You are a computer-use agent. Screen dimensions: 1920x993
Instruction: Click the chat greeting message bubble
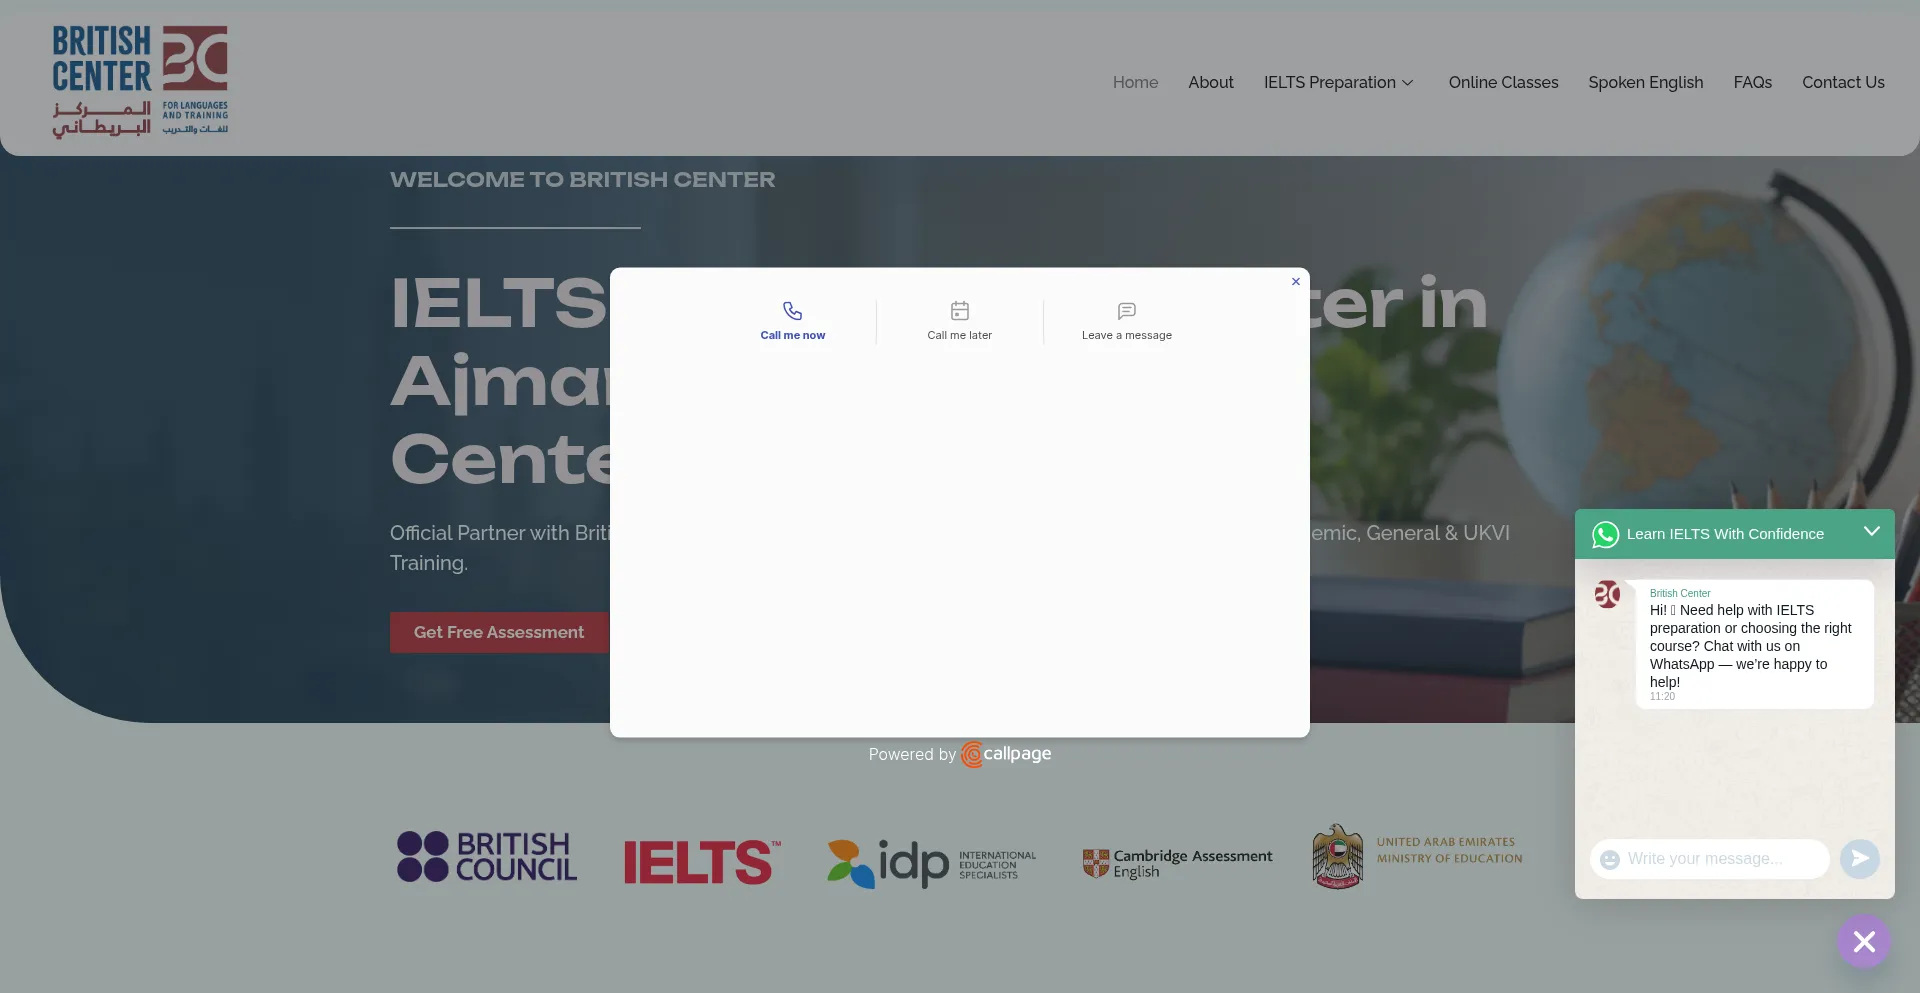point(1754,645)
